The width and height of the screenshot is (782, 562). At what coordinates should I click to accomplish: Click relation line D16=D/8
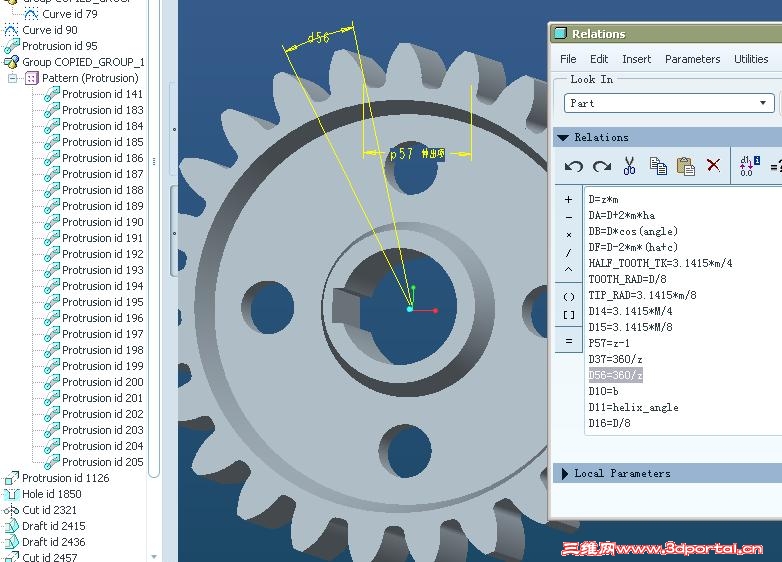point(609,423)
